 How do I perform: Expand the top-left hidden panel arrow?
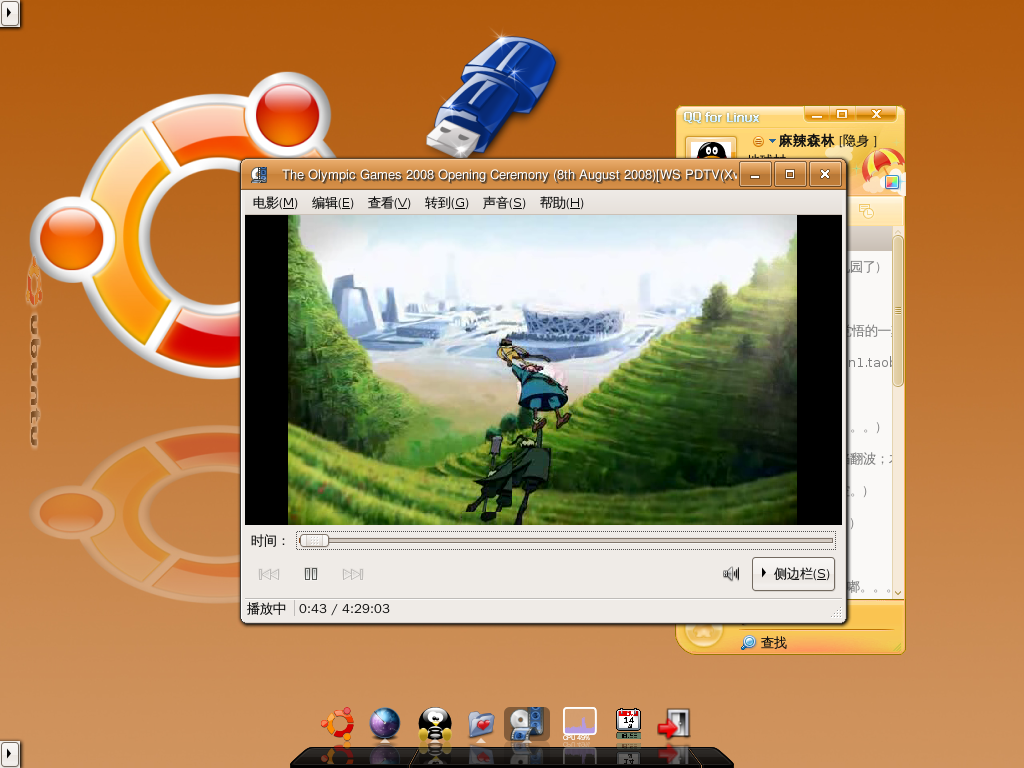coord(10,12)
